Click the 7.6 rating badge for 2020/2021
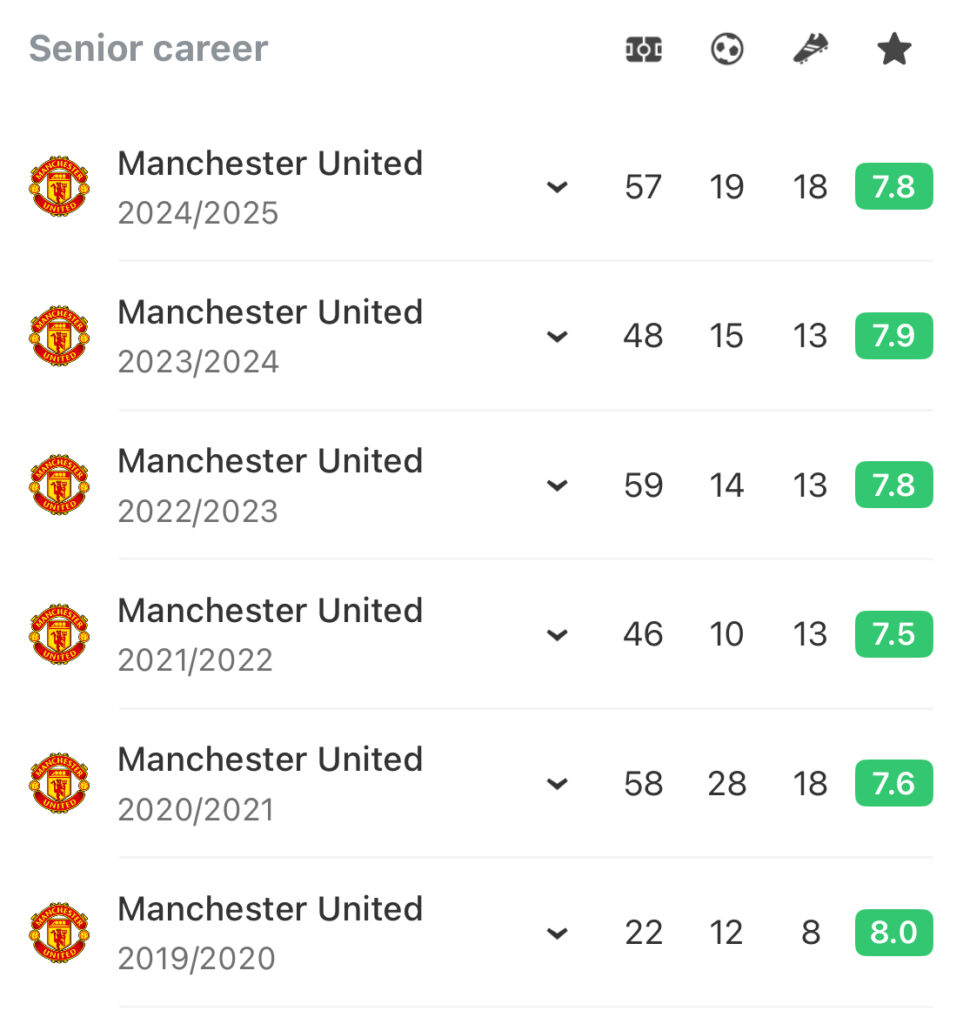The width and height of the screenshot is (963, 1024). (x=894, y=783)
